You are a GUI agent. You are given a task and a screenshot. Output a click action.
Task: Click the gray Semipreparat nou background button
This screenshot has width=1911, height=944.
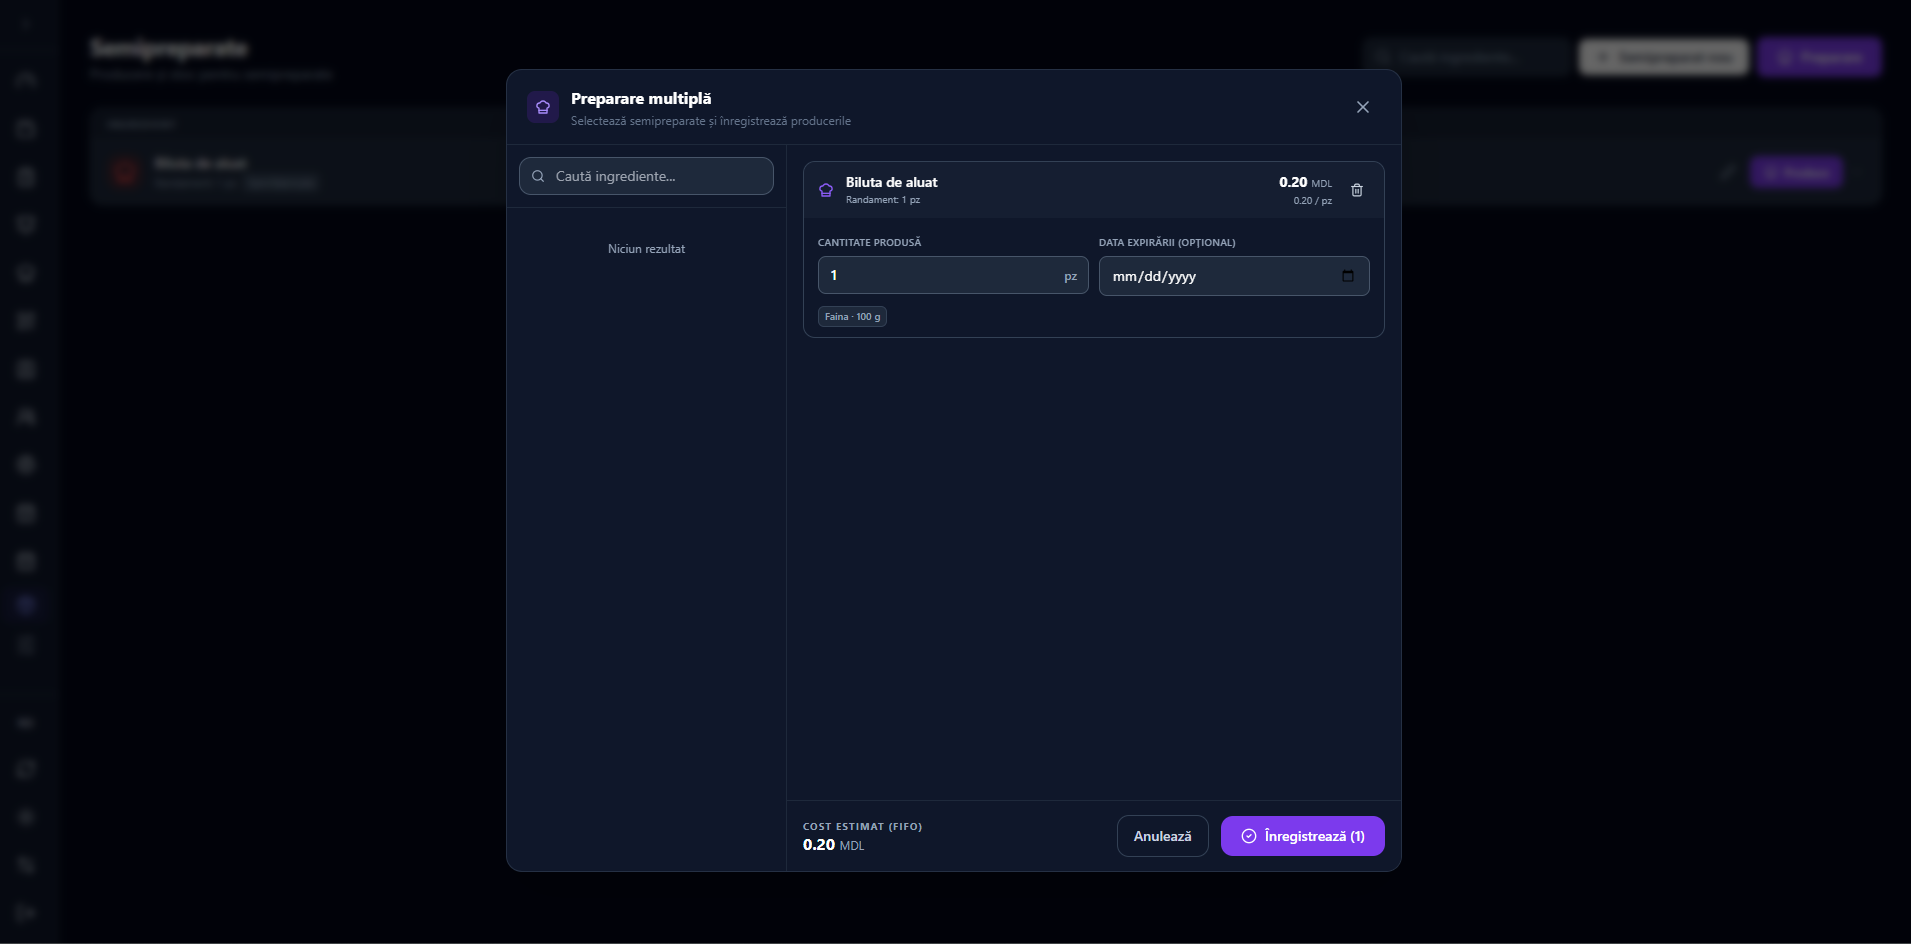(x=1663, y=57)
